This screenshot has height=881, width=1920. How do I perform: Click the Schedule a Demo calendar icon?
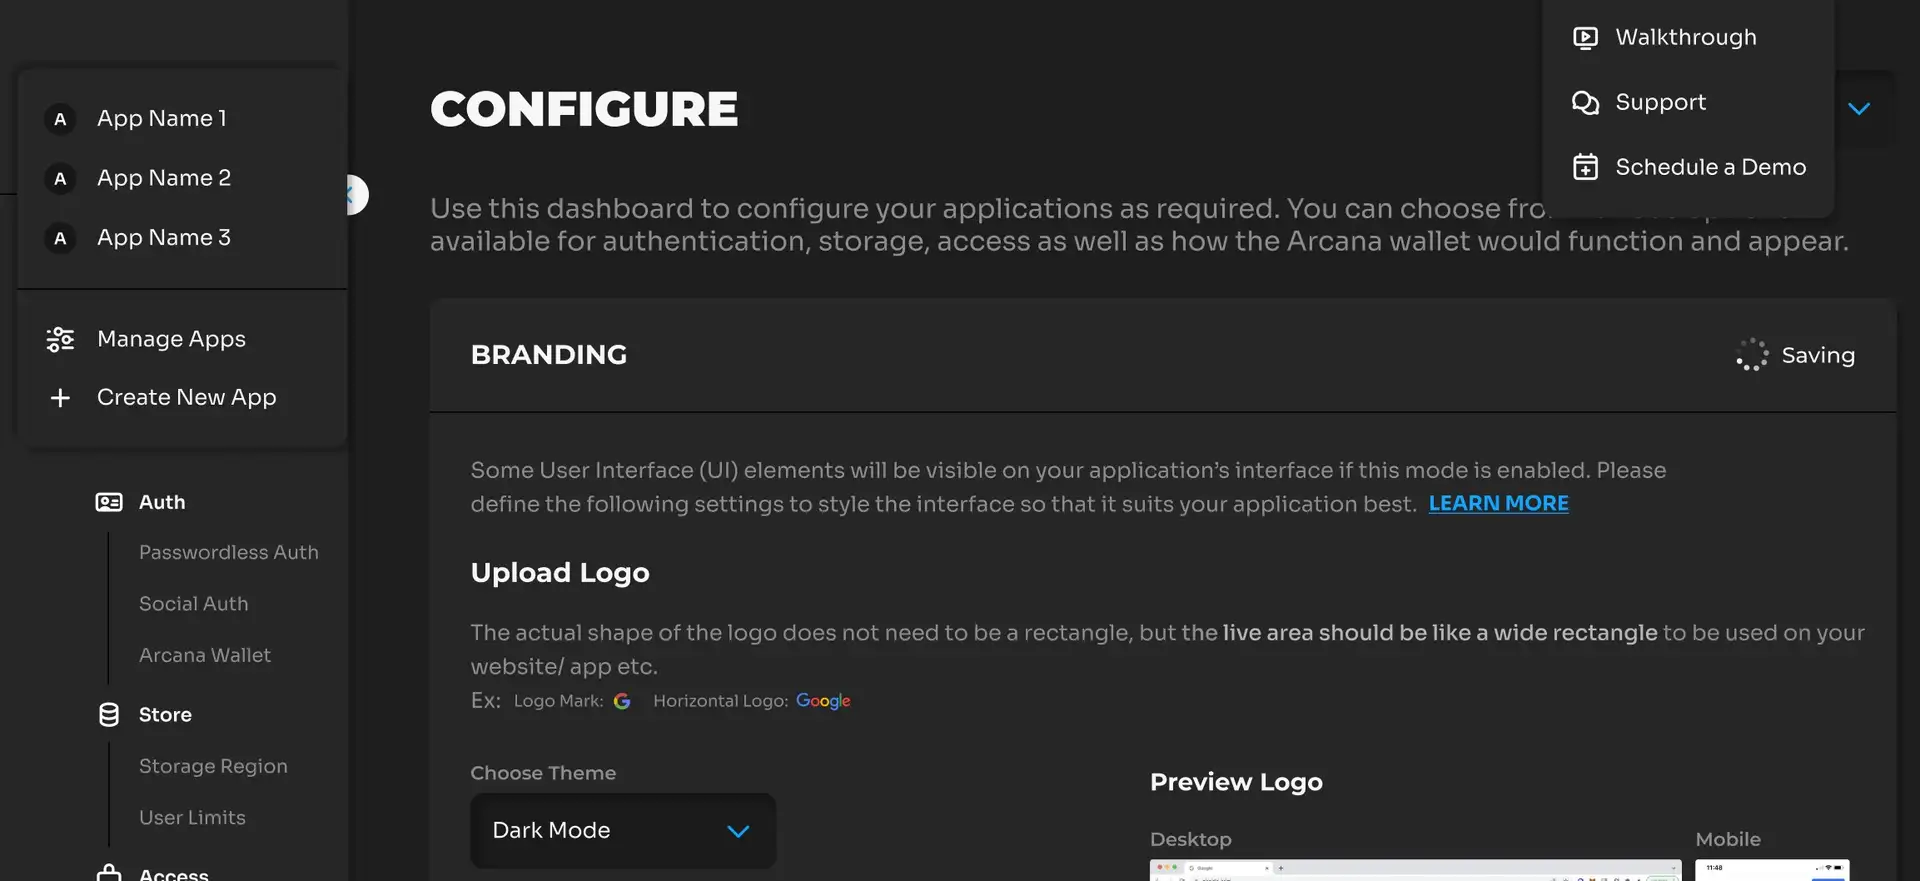1585,167
